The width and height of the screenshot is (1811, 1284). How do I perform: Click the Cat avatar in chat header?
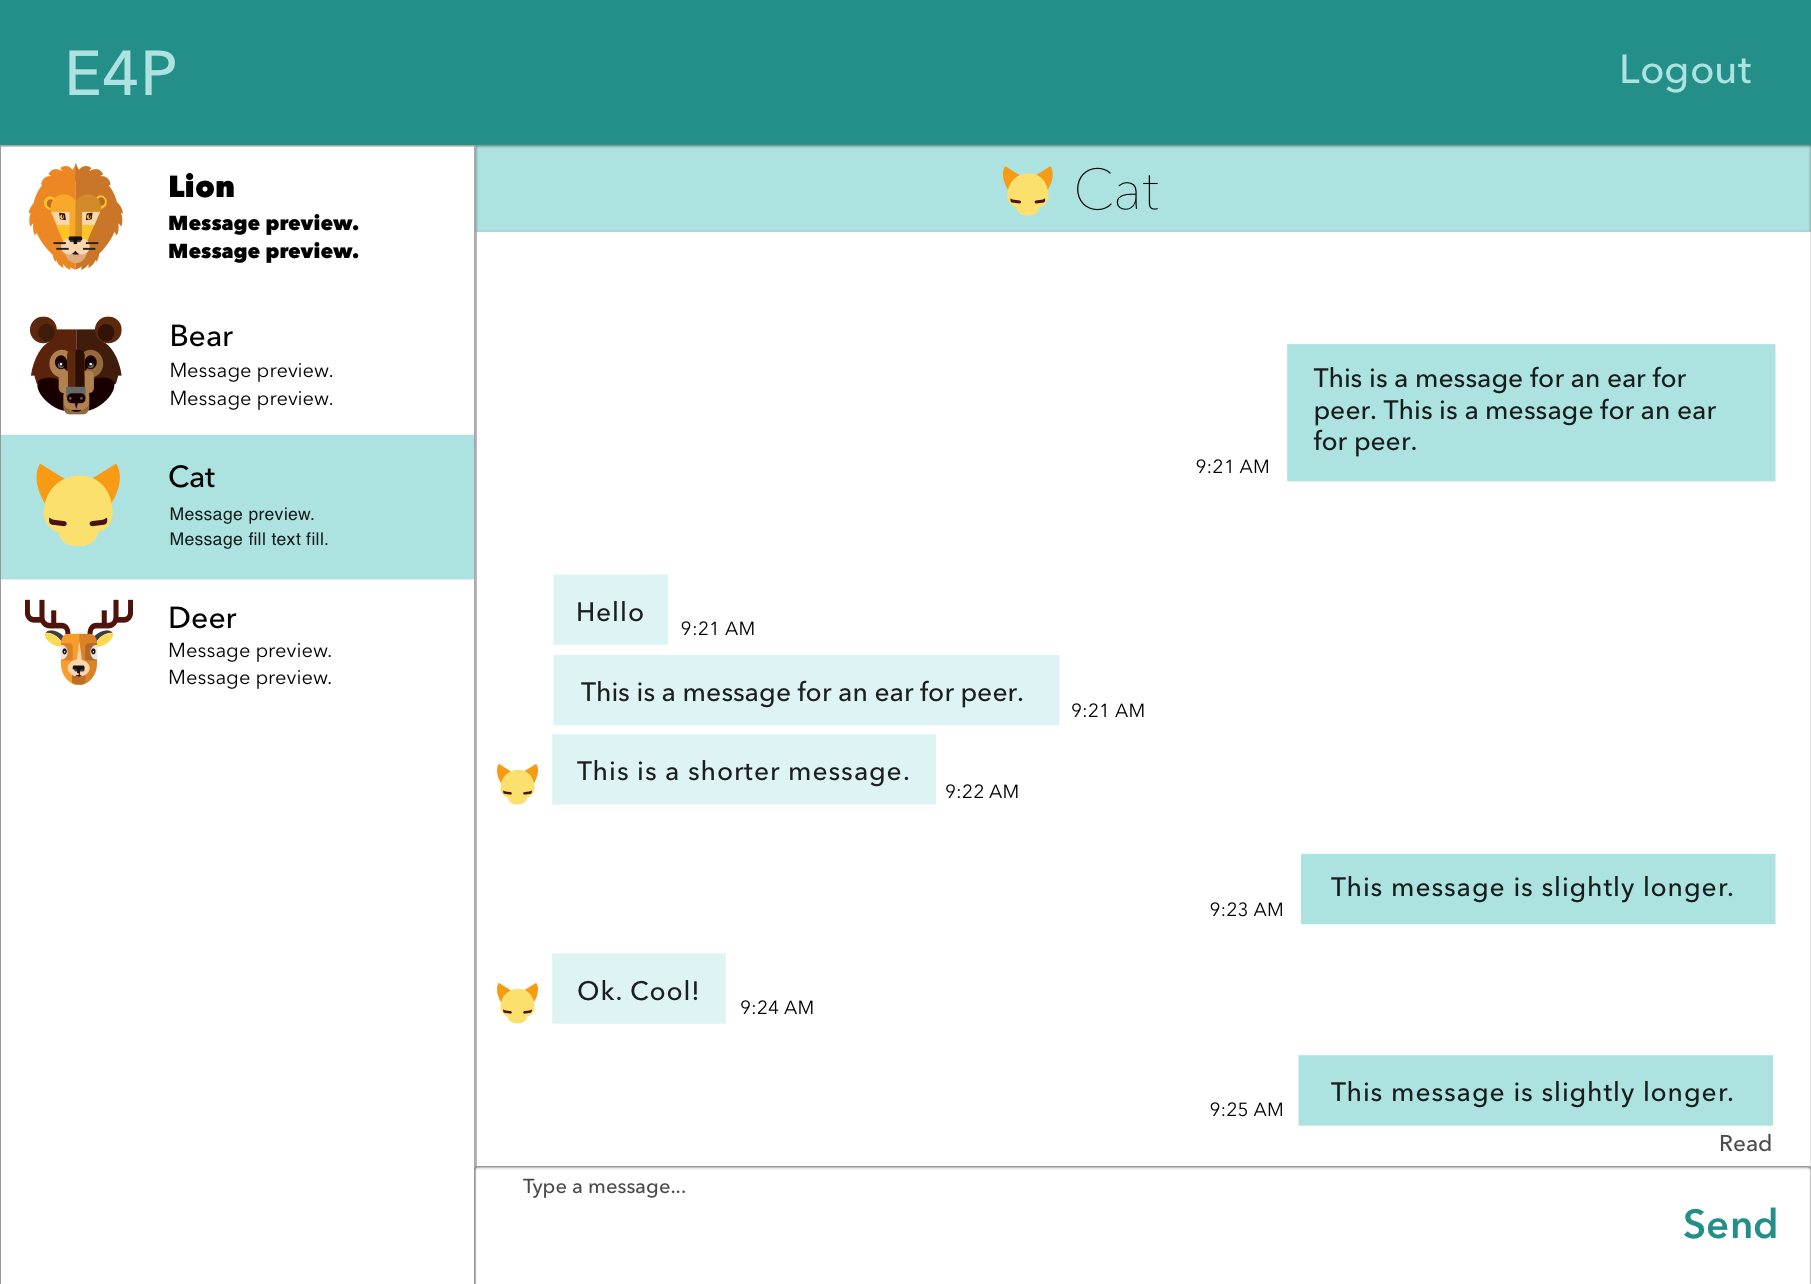(x=1028, y=190)
